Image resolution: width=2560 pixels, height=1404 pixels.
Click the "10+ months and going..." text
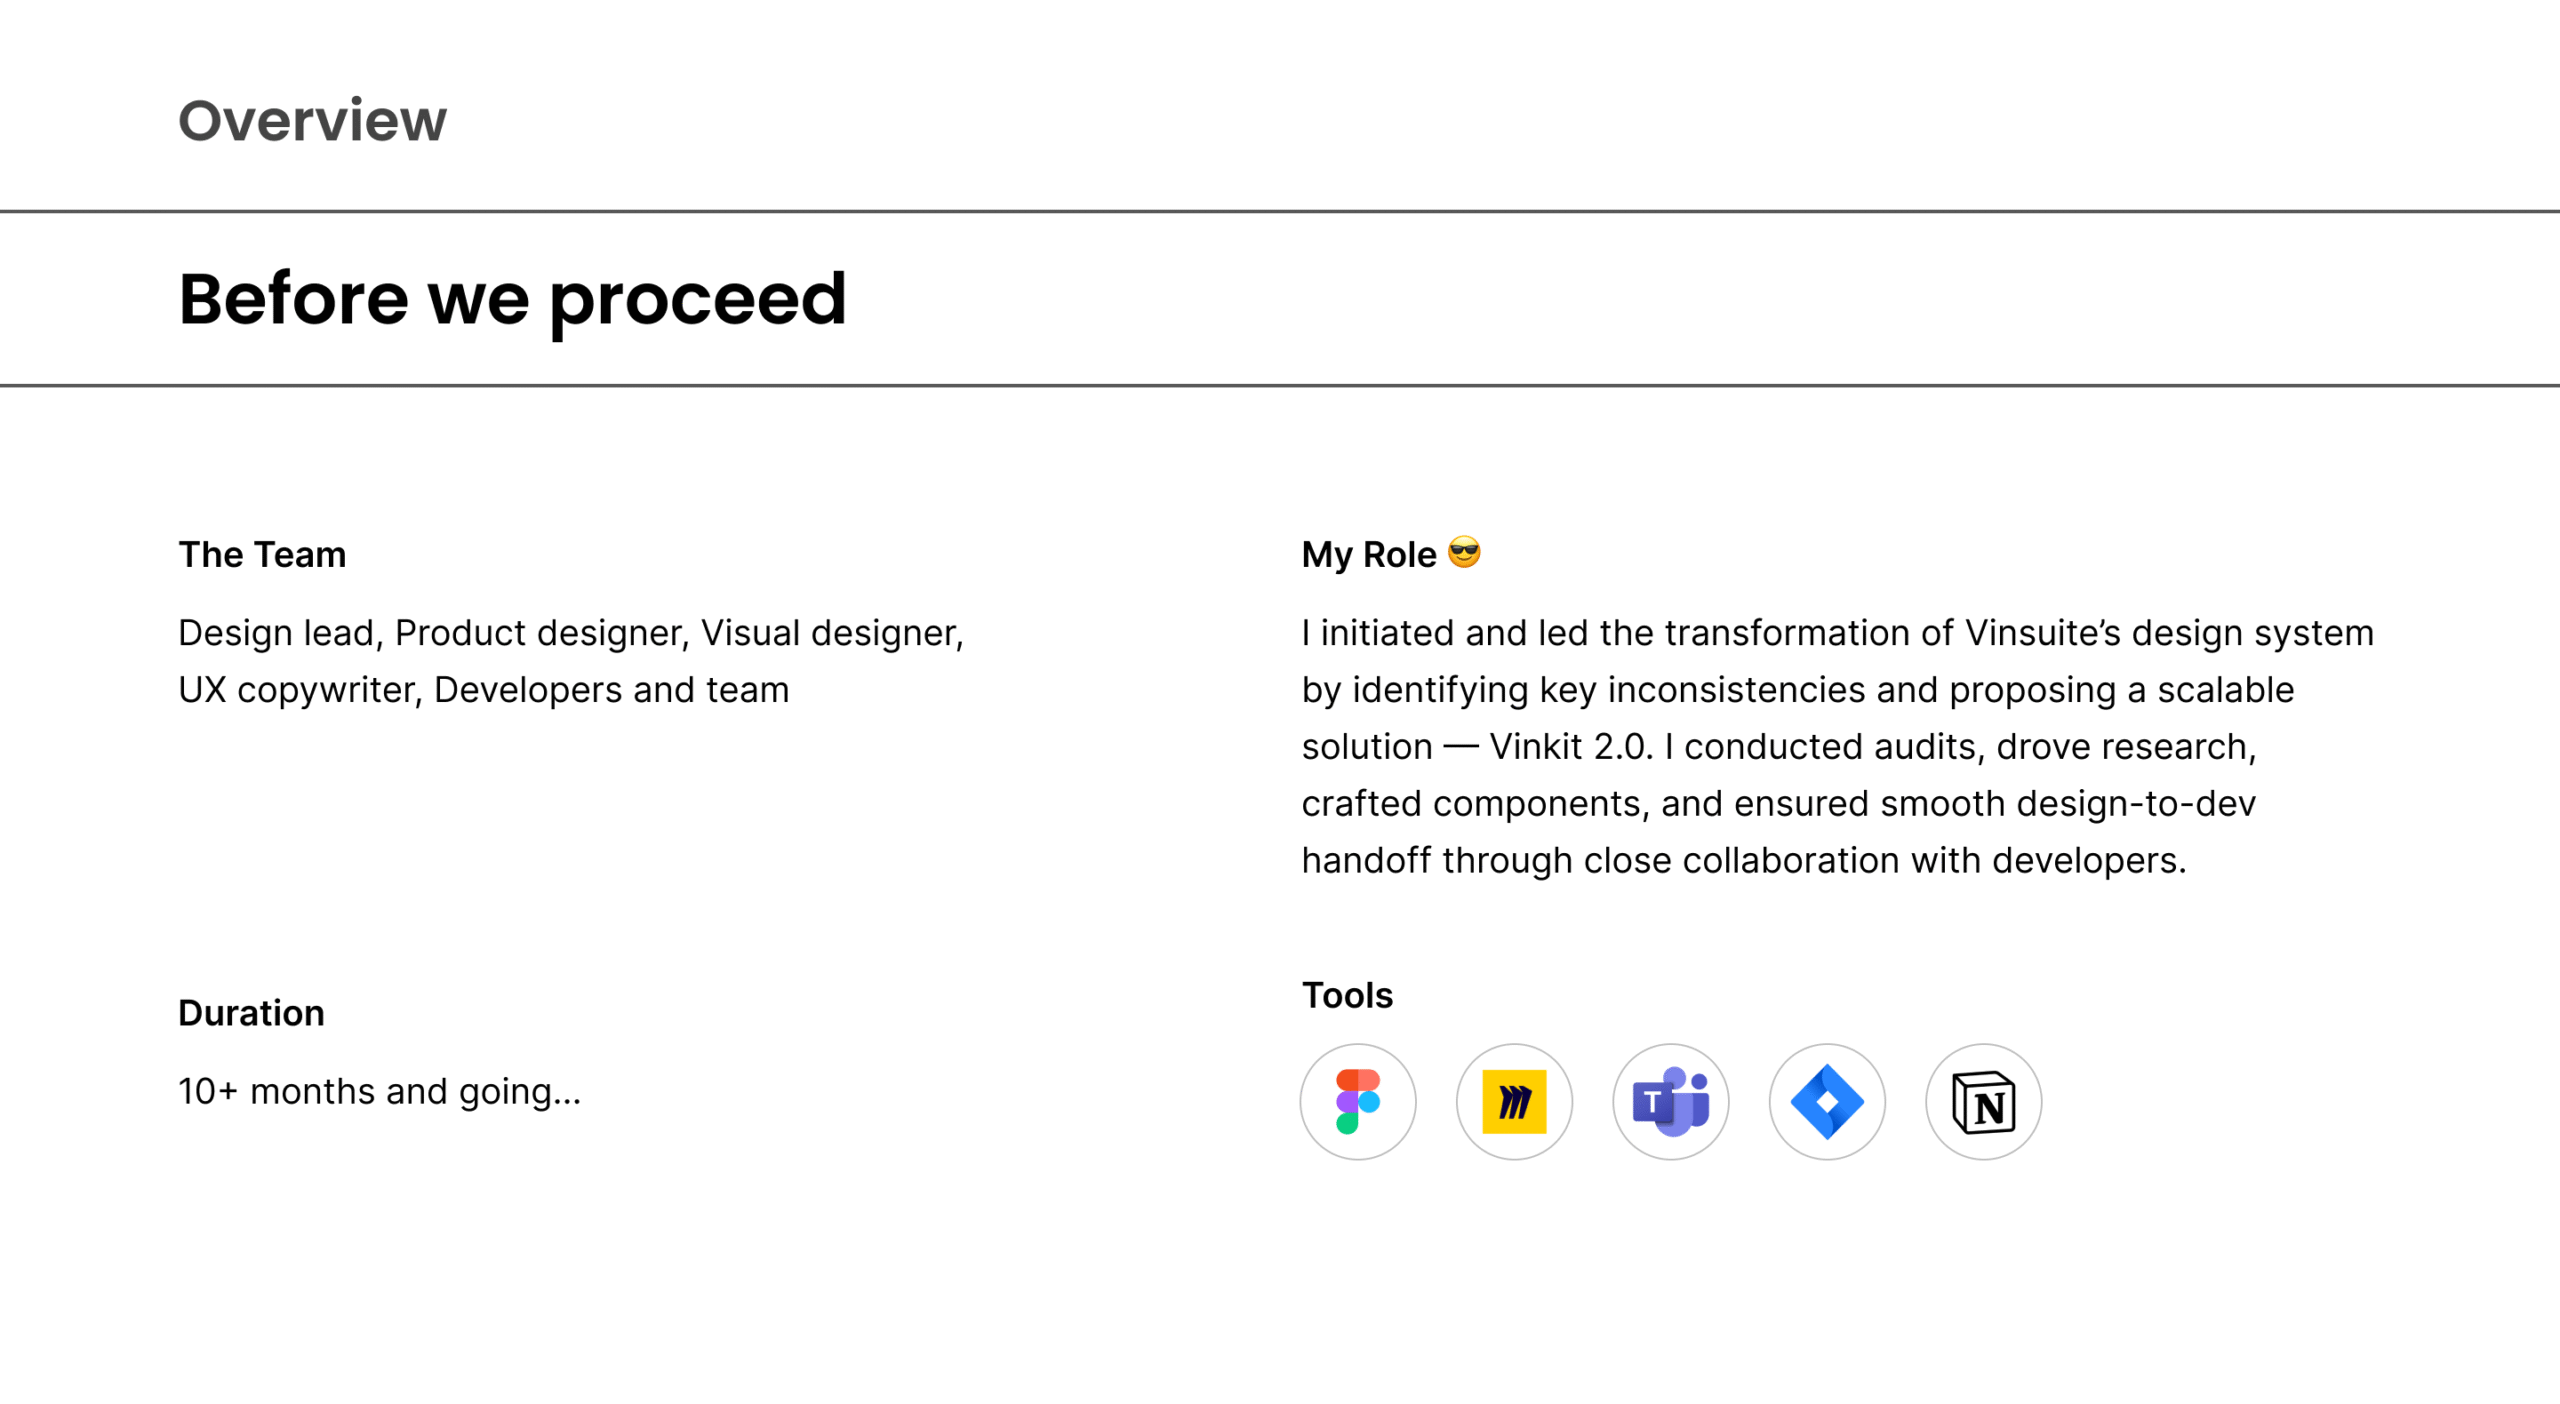coord(380,1091)
